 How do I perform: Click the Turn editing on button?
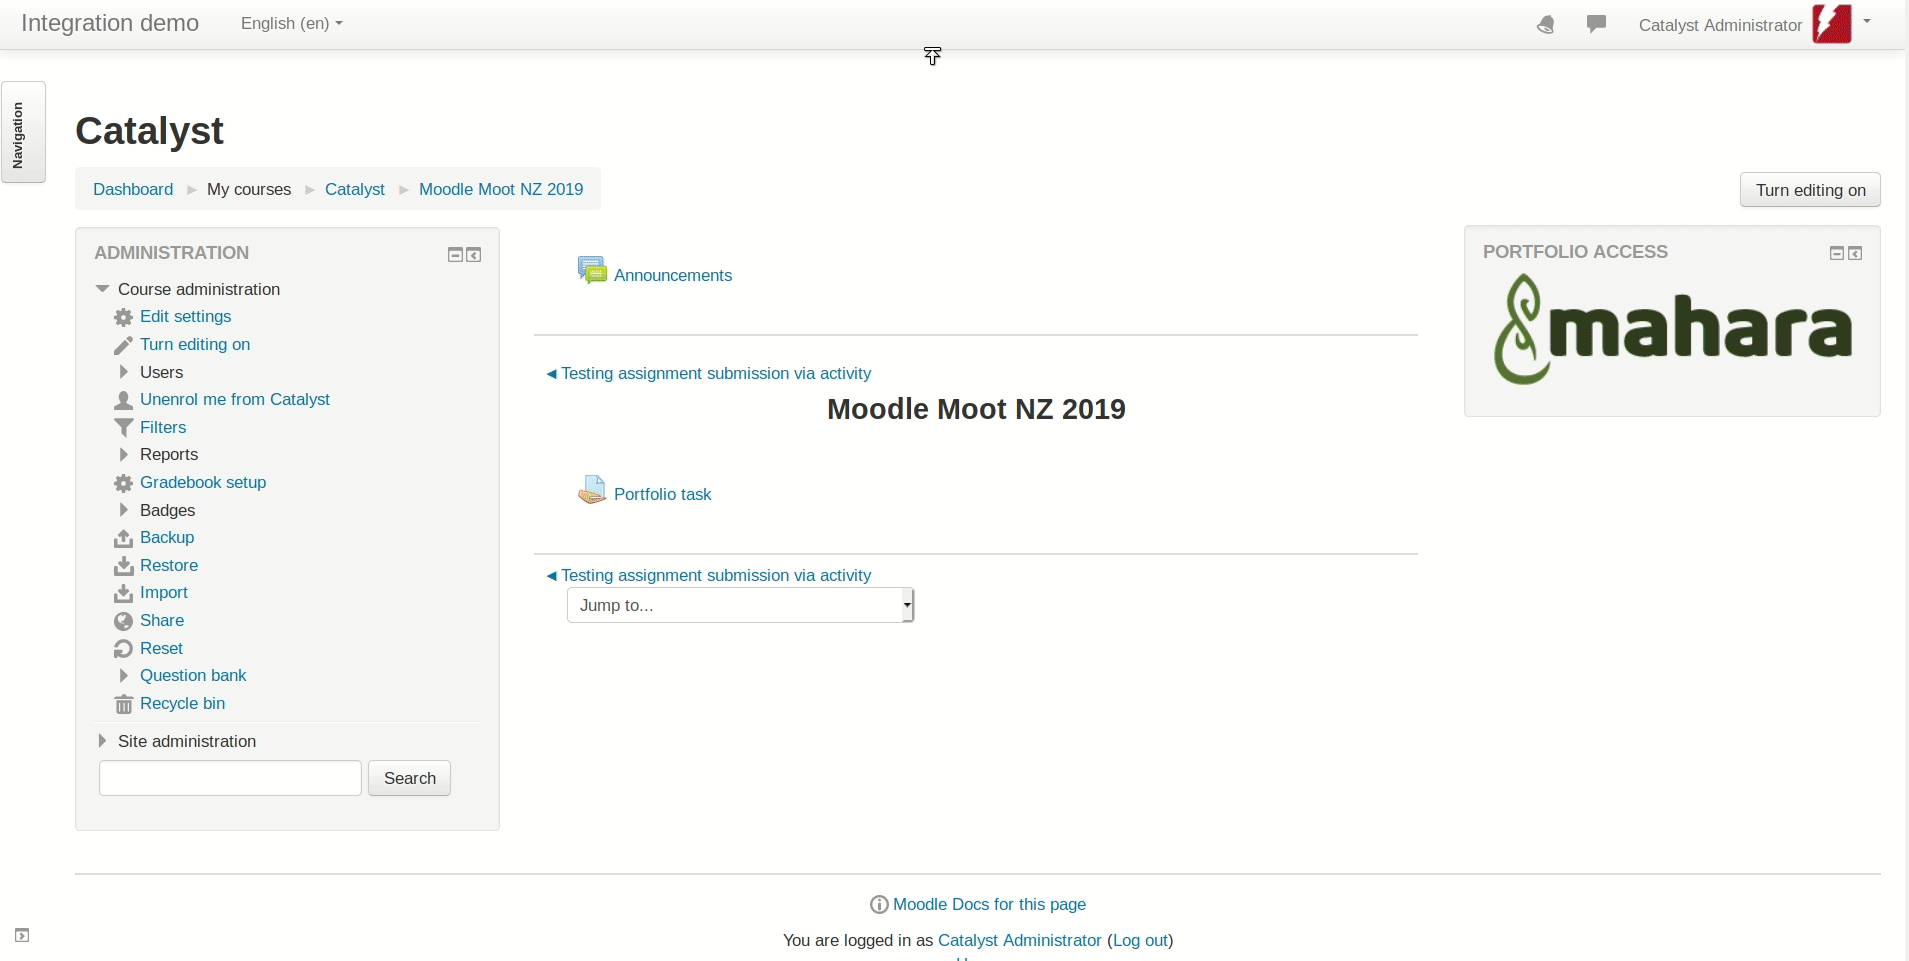click(1810, 190)
